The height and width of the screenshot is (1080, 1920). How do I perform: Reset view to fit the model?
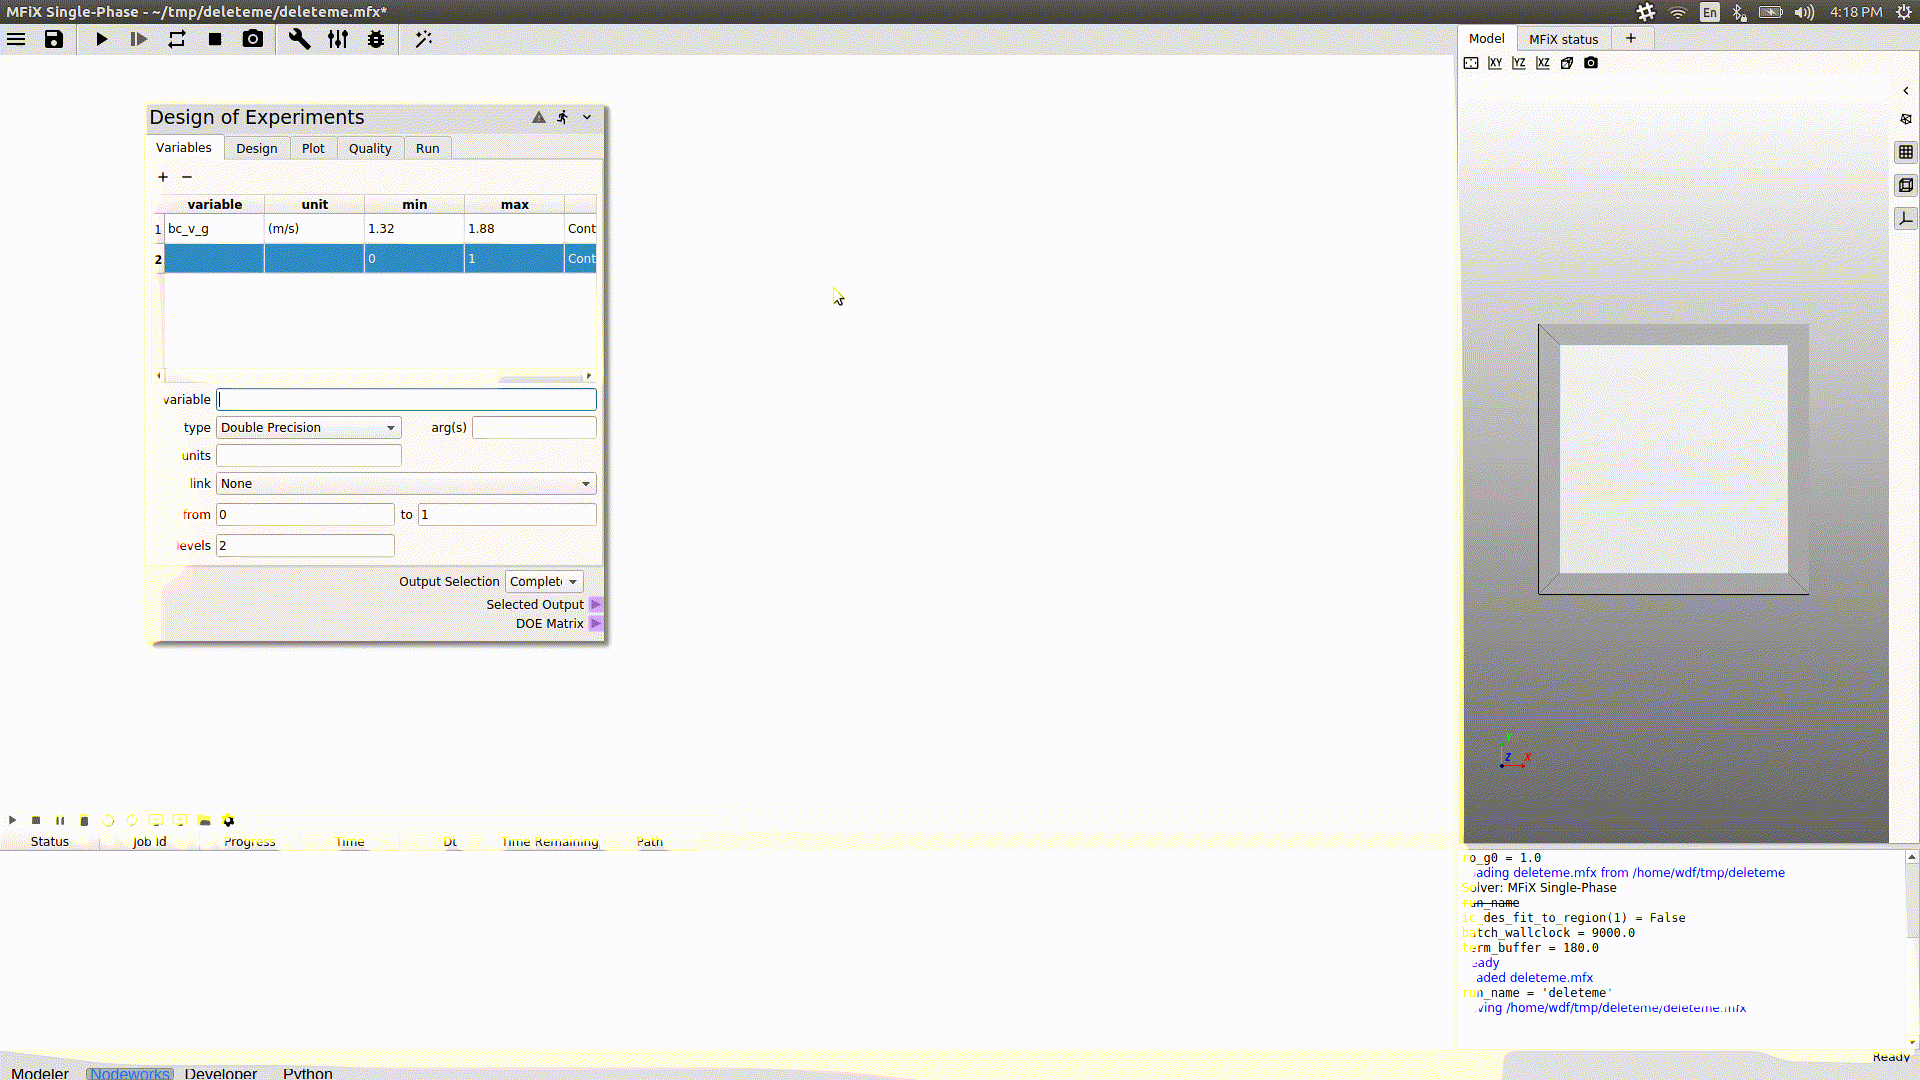tap(1471, 63)
